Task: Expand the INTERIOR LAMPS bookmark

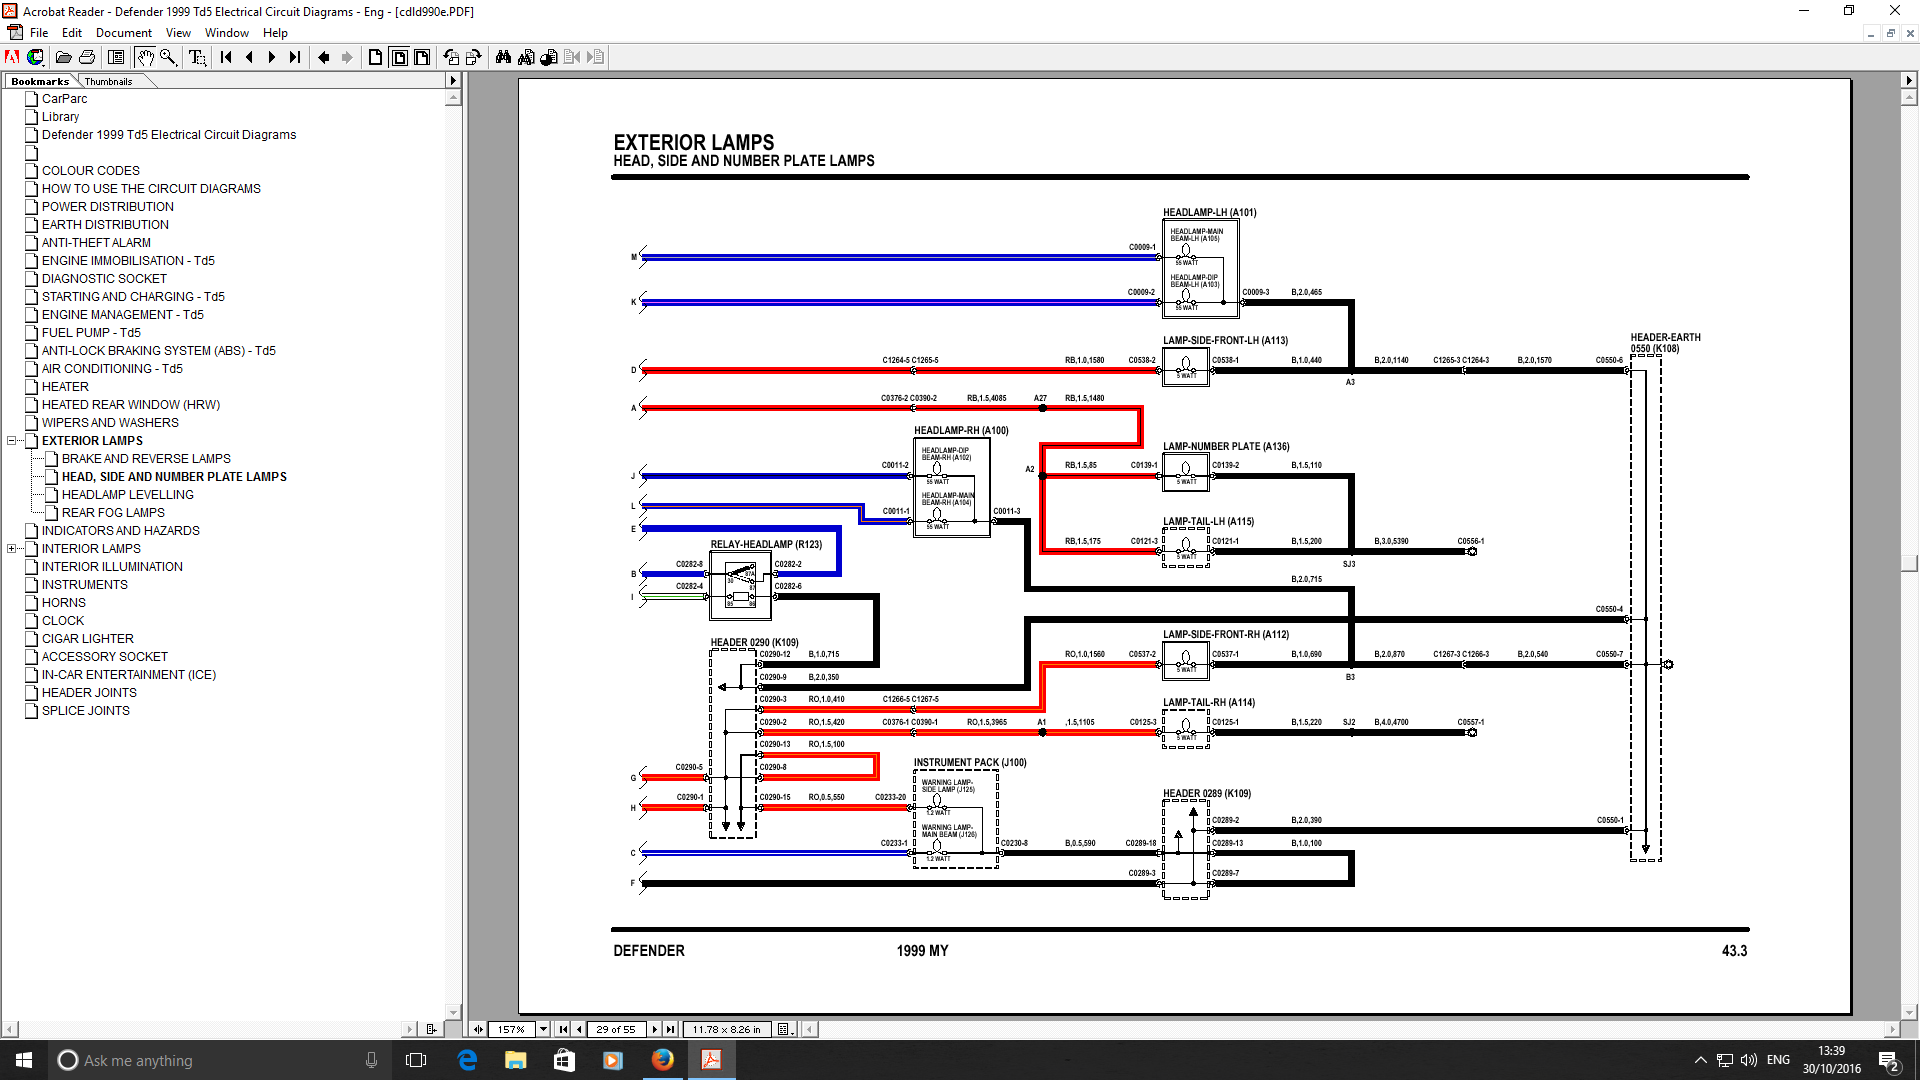Action: click(12, 549)
